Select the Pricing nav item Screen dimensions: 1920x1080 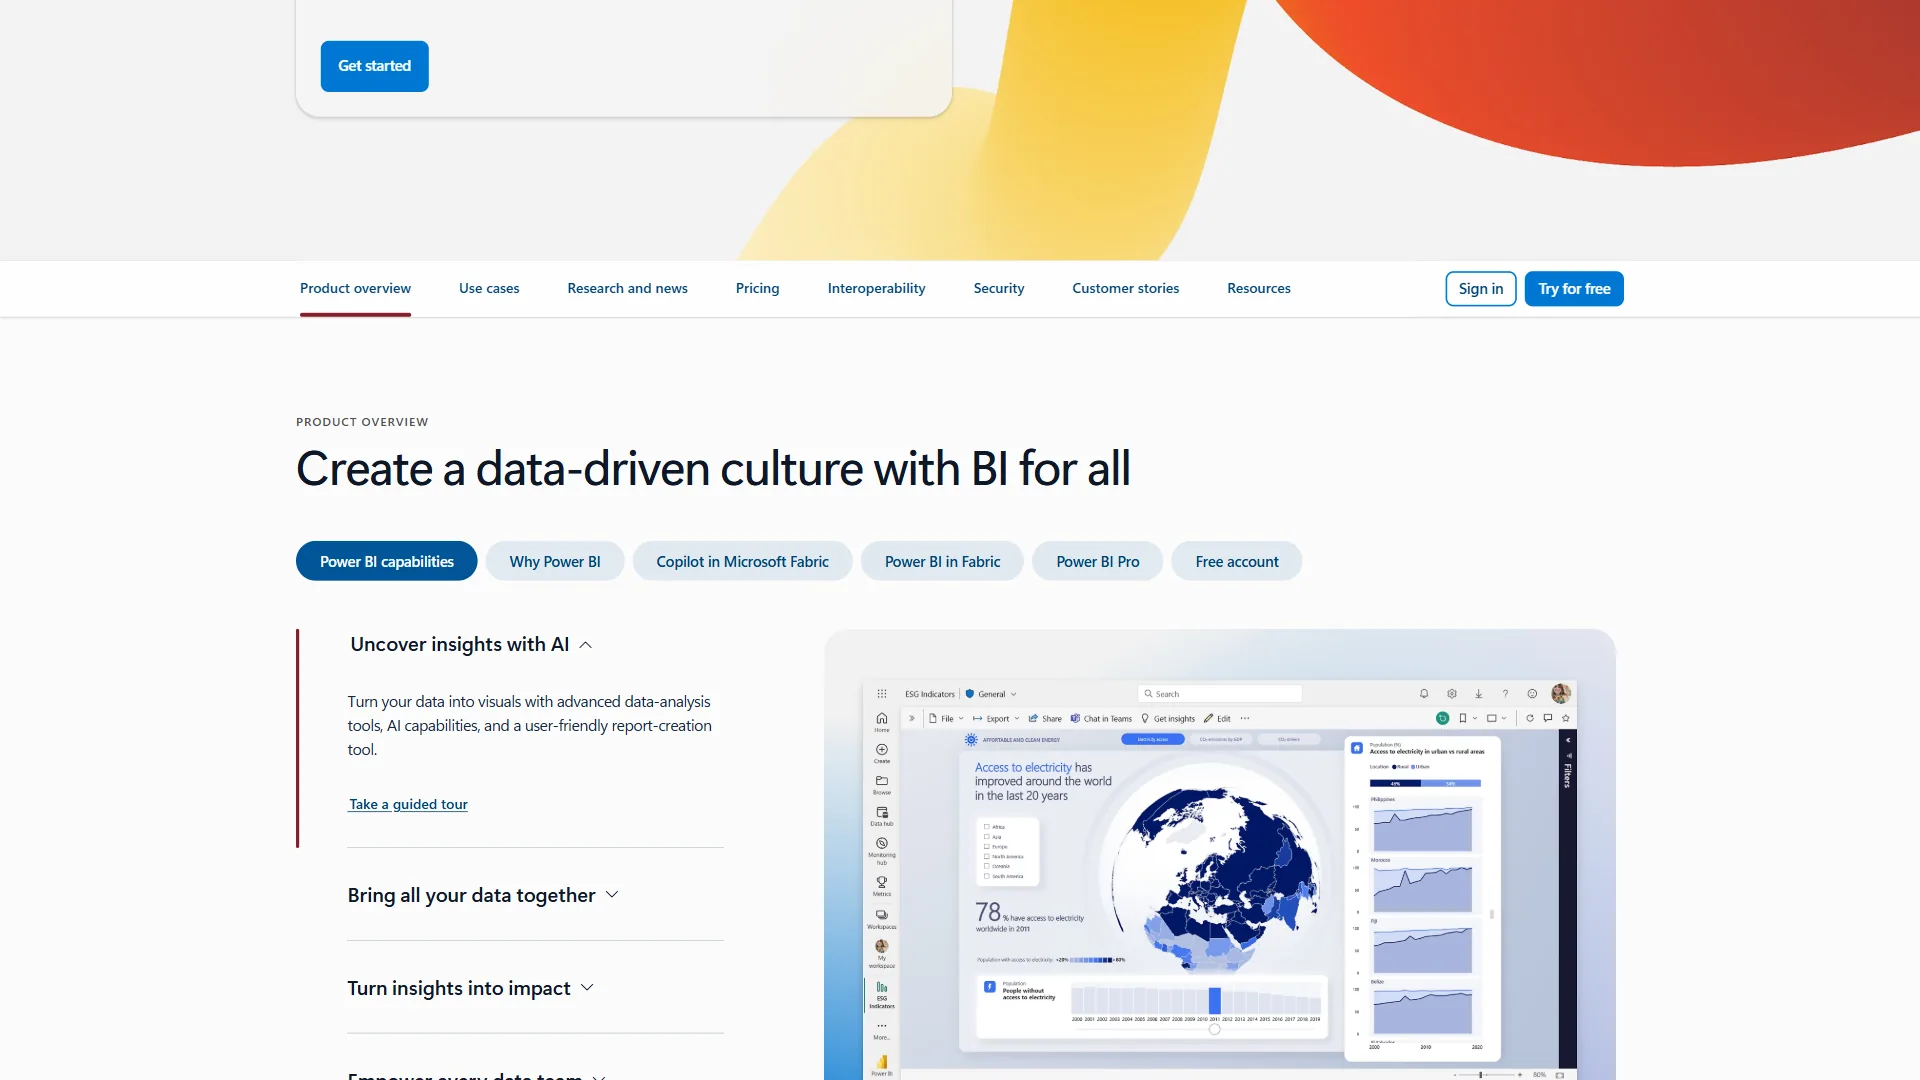(757, 288)
